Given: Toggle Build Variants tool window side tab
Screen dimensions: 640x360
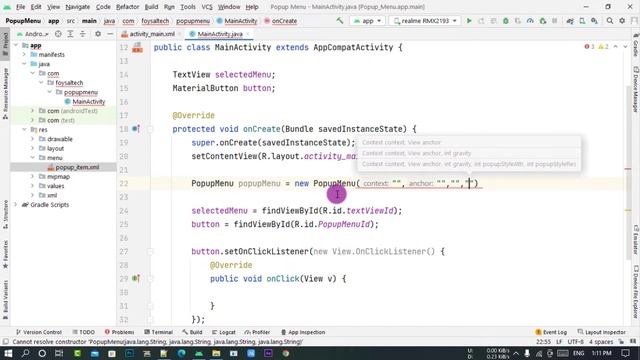Looking at the screenshot, I should (5, 300).
